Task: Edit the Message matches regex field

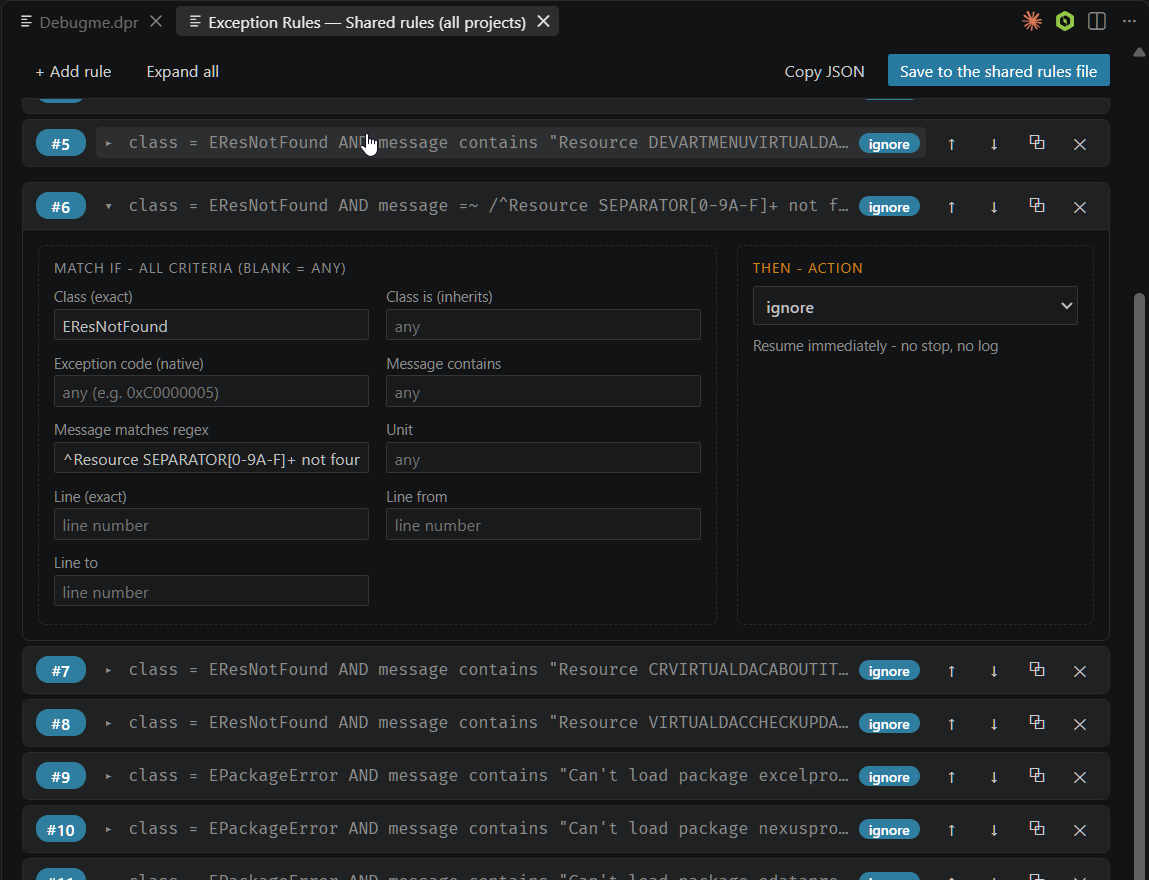Action: 211,459
